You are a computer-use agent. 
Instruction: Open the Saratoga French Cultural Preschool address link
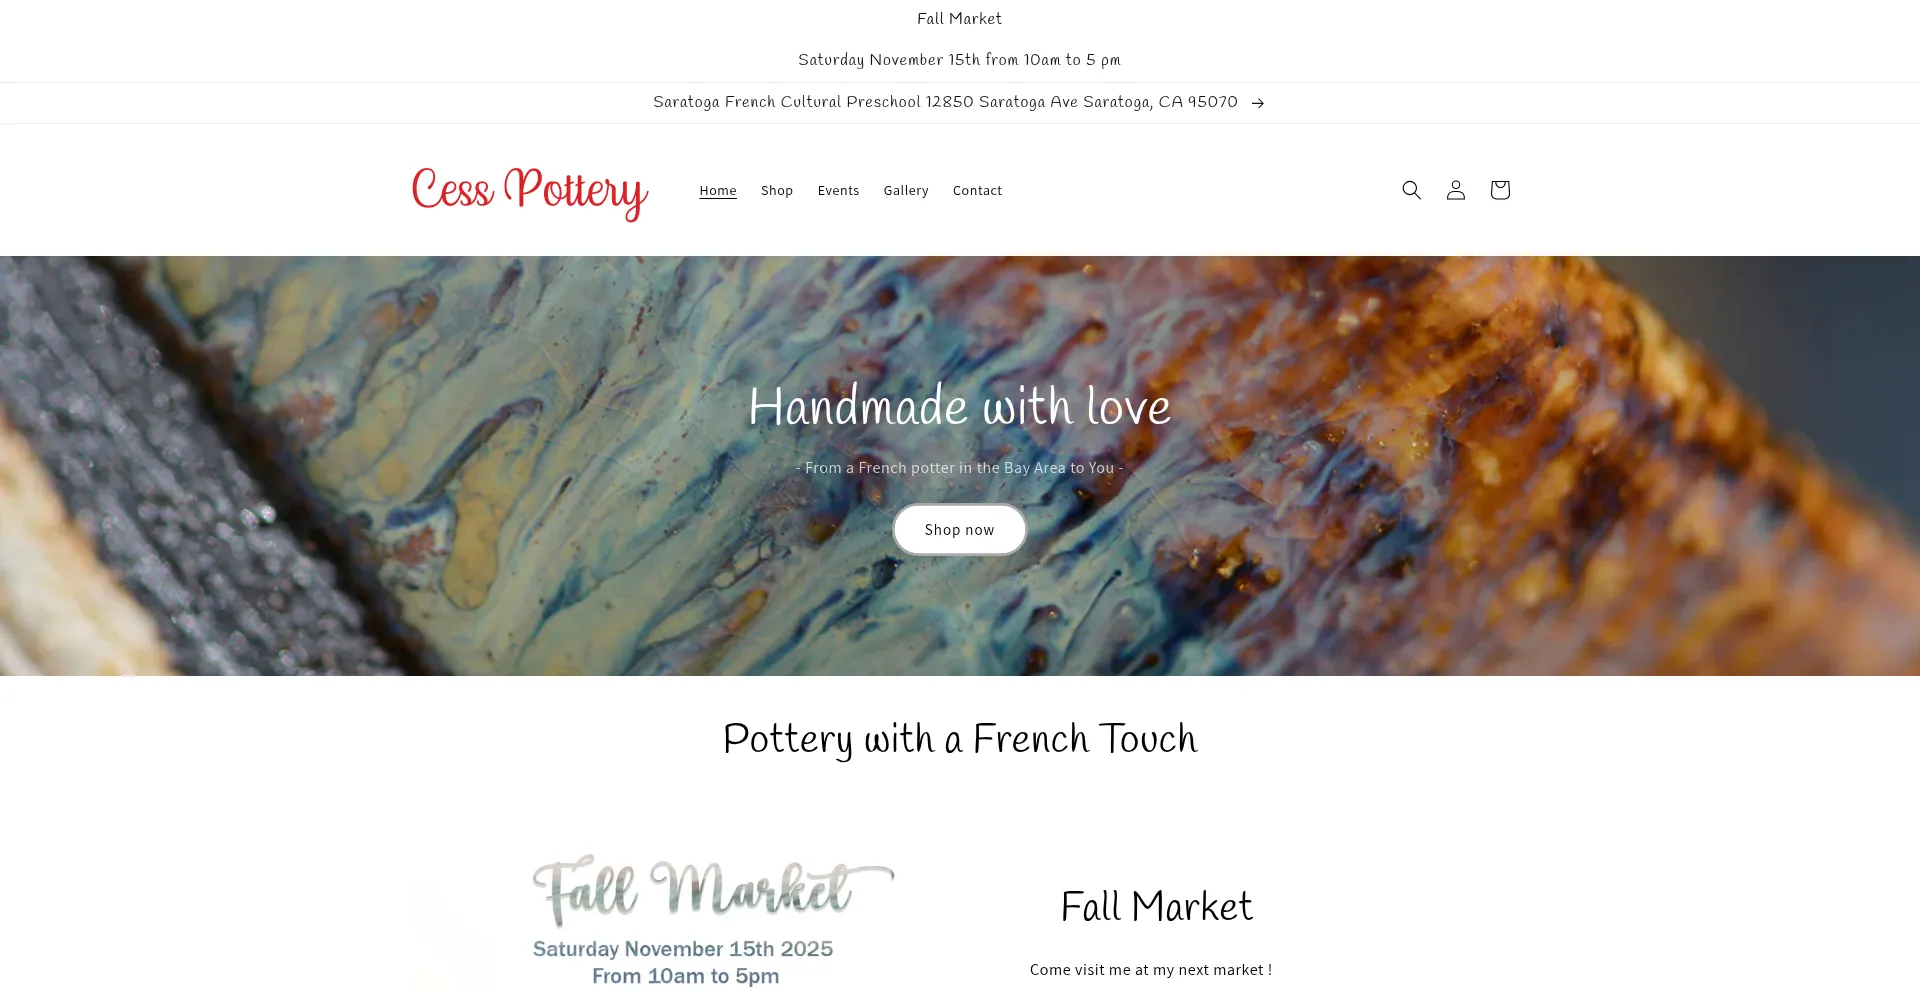coord(945,102)
